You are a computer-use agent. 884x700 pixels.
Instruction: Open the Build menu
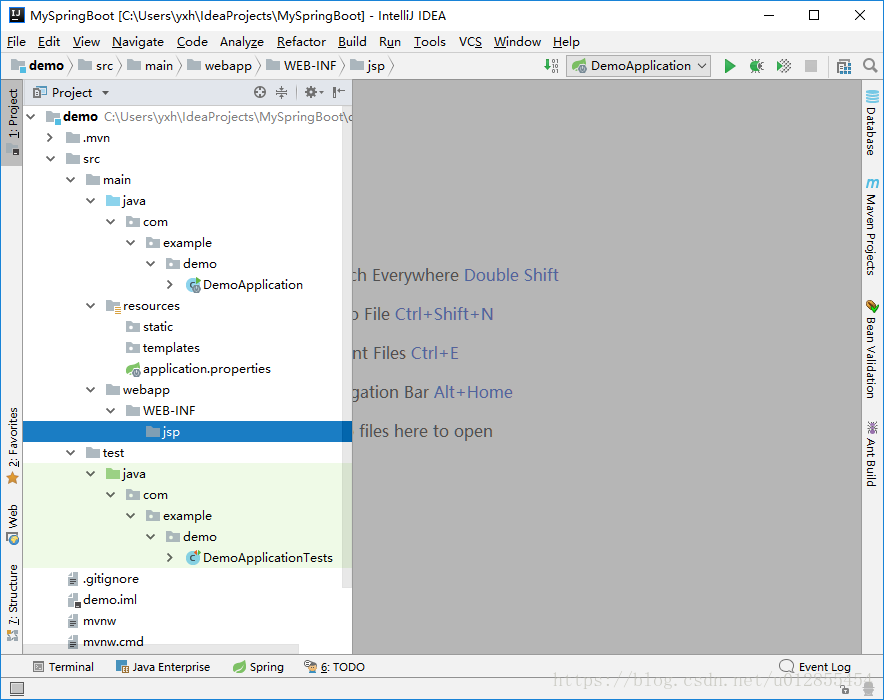(x=352, y=42)
